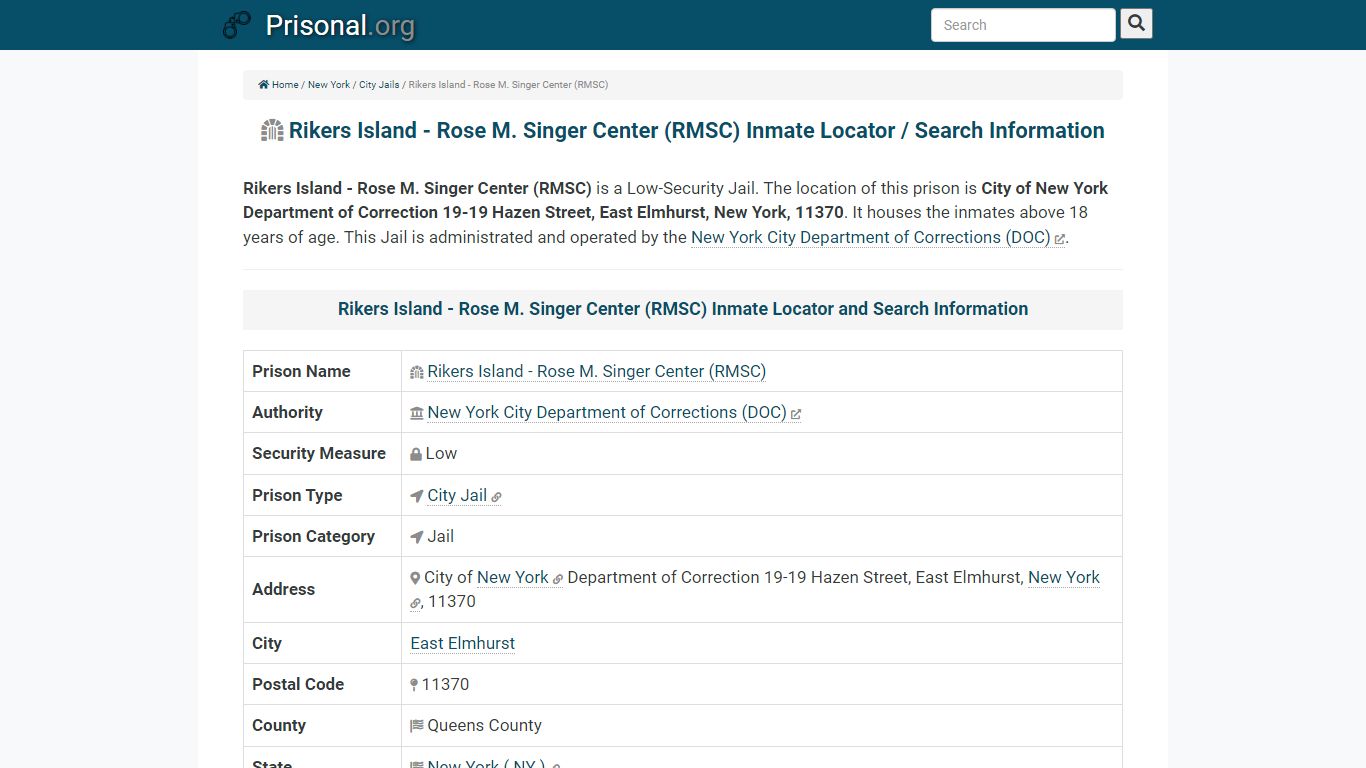Select the 11370 postal code value

click(445, 684)
